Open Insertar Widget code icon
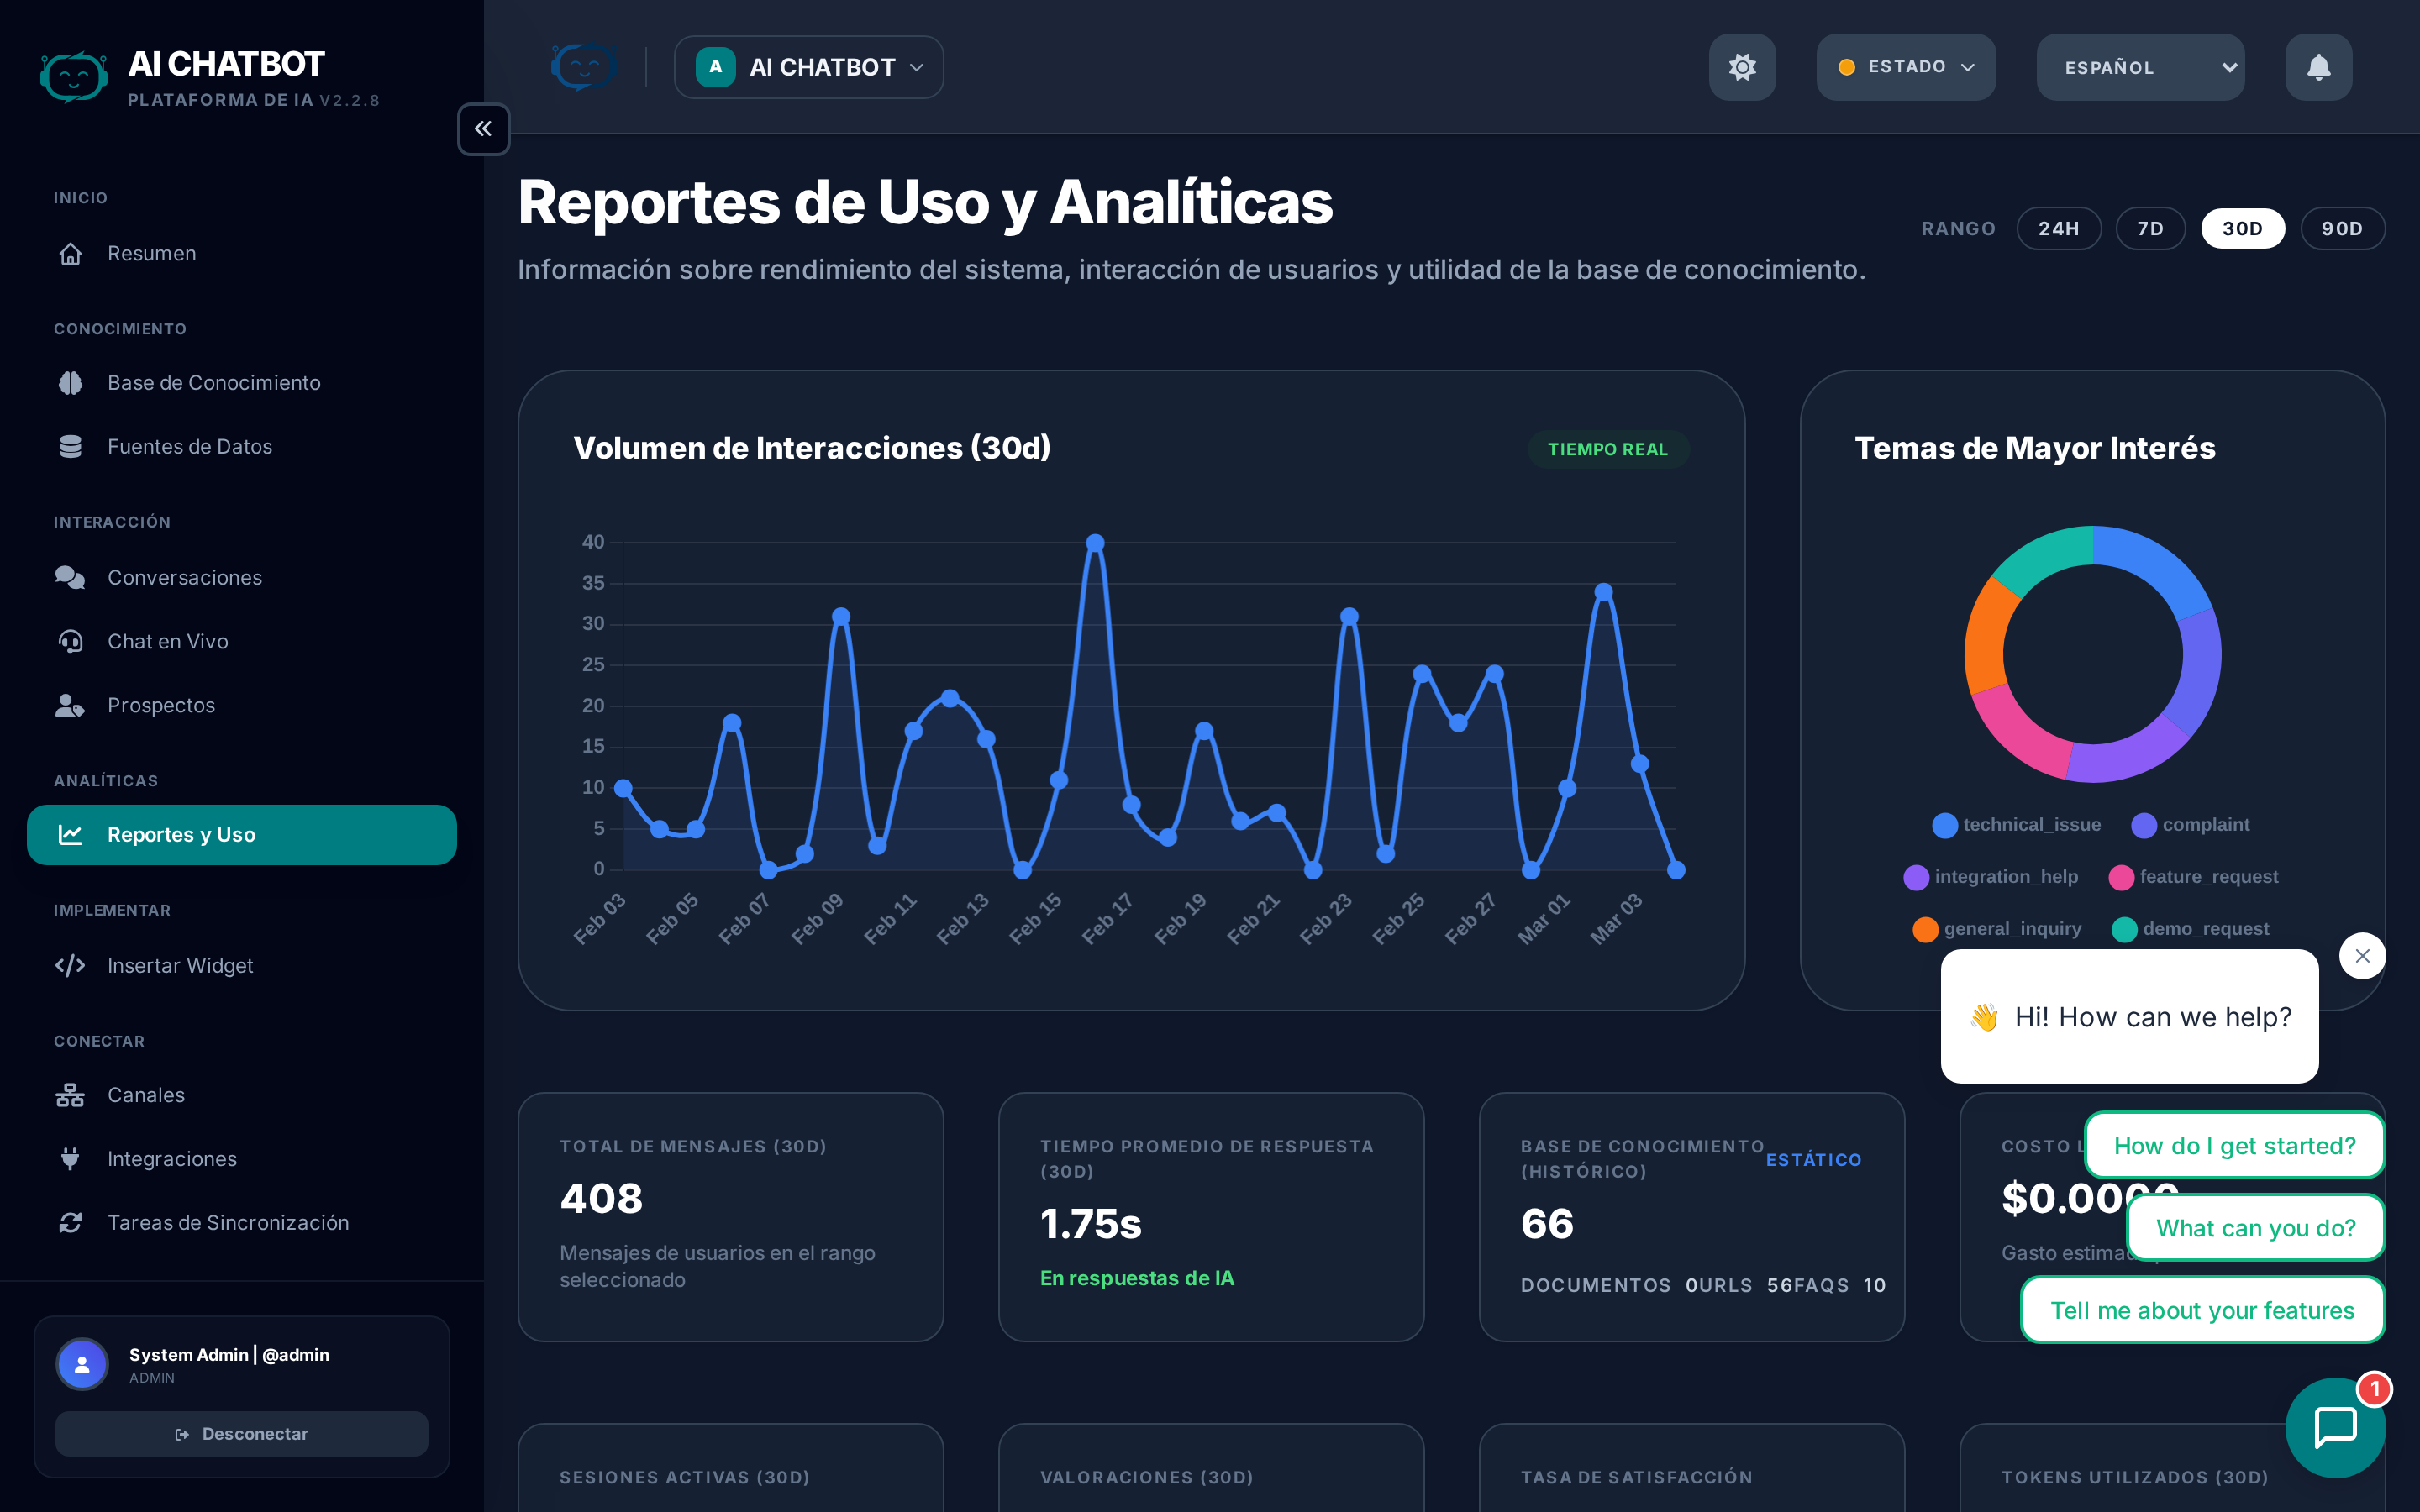 (70, 966)
